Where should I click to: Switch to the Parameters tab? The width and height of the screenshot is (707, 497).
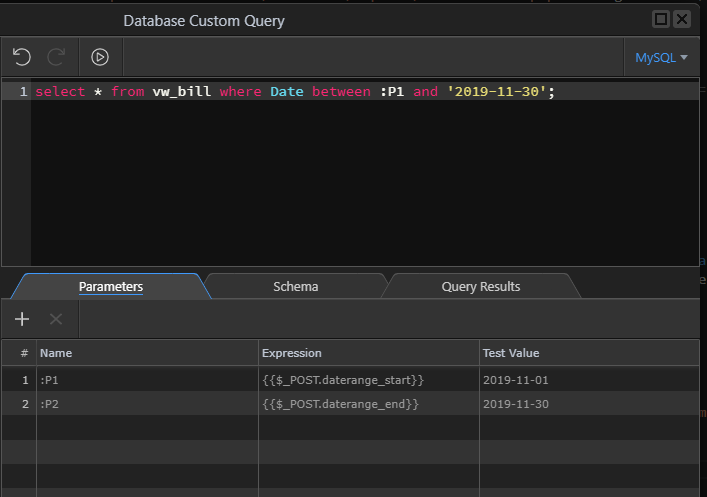pyautogui.click(x=111, y=286)
